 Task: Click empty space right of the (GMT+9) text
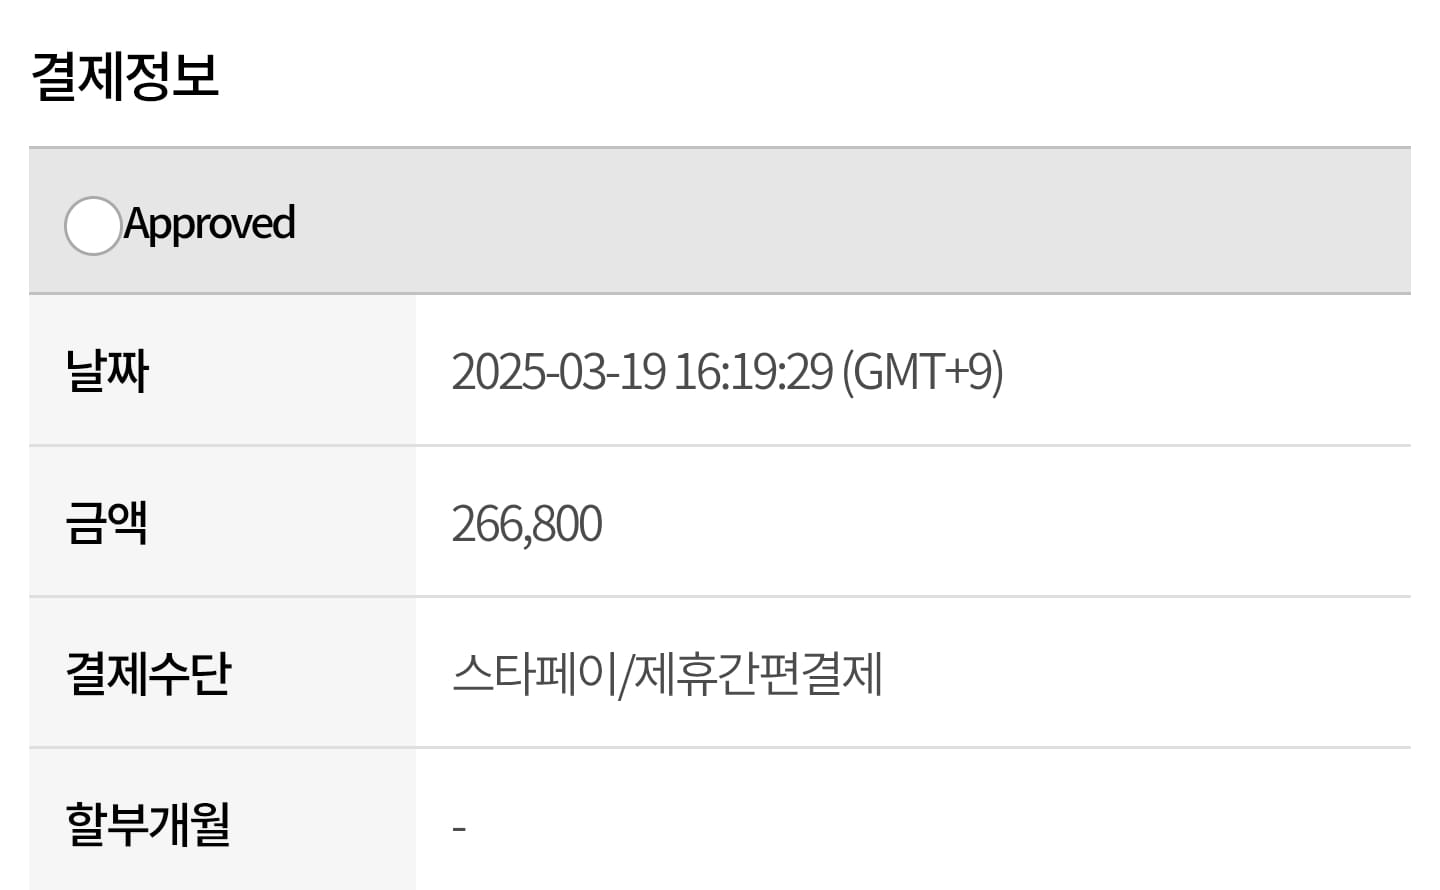(1200, 371)
